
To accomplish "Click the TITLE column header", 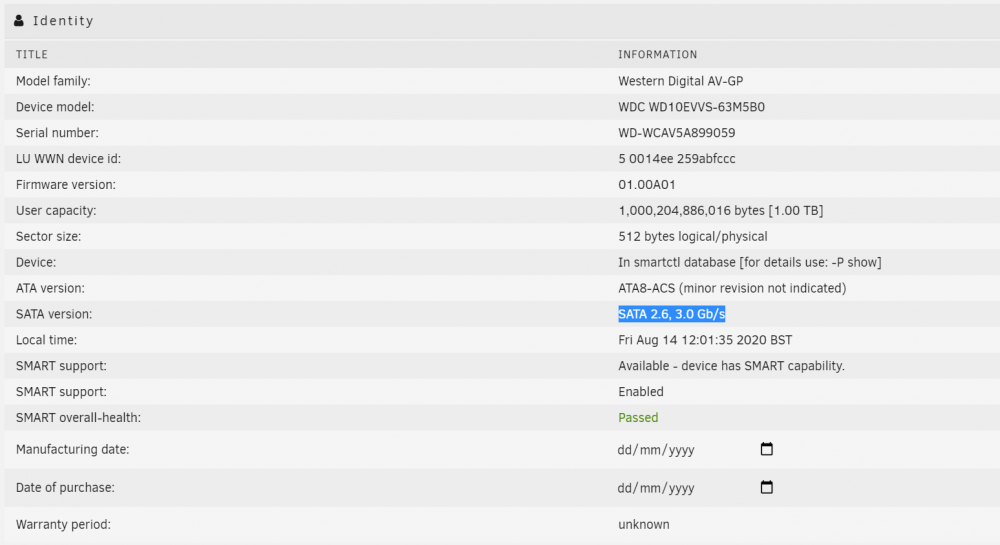I will 32,55.
